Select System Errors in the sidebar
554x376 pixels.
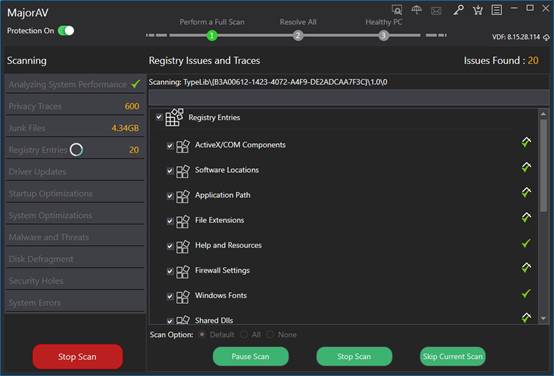pyautogui.click(x=75, y=303)
